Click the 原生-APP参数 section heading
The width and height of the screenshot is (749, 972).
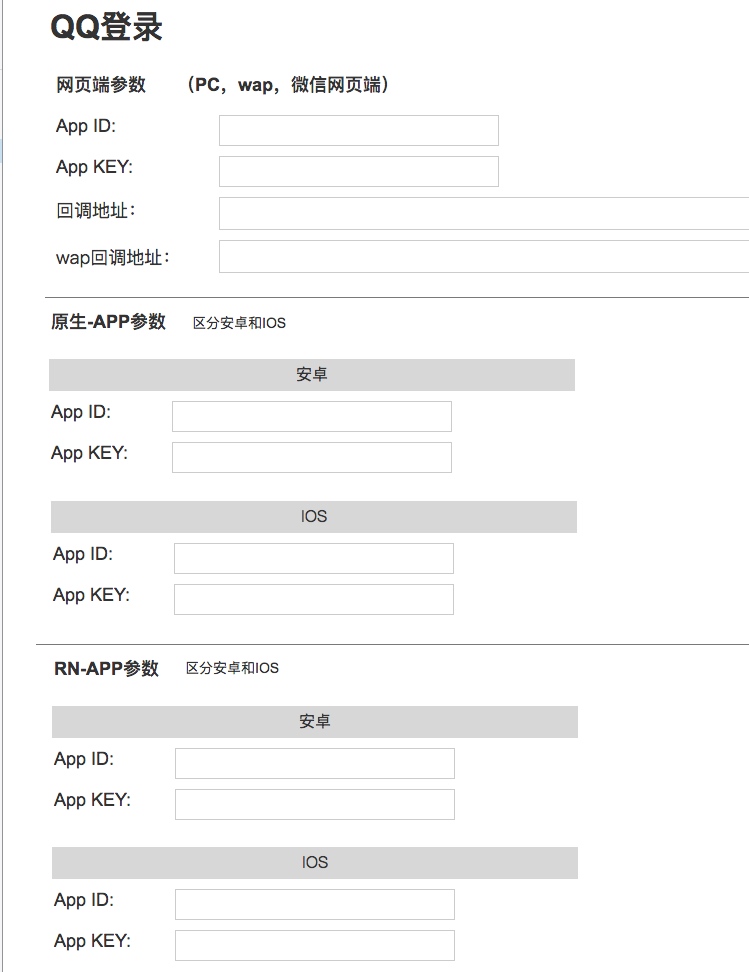pyautogui.click(x=109, y=322)
